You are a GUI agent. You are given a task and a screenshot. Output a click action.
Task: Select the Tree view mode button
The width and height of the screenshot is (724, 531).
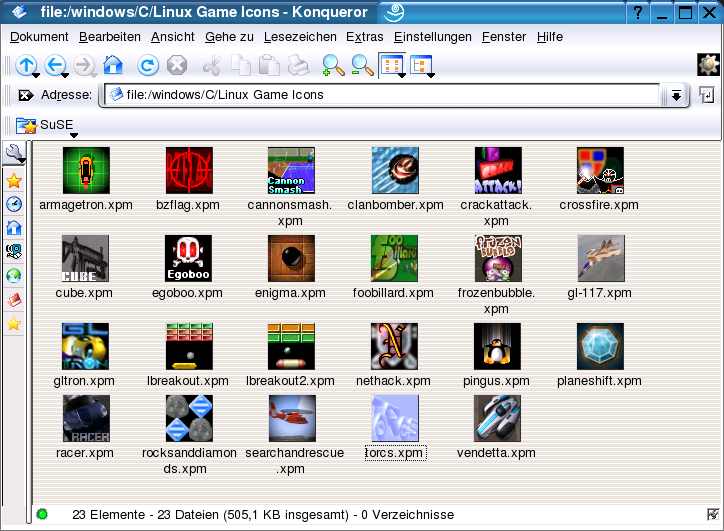coord(420,65)
